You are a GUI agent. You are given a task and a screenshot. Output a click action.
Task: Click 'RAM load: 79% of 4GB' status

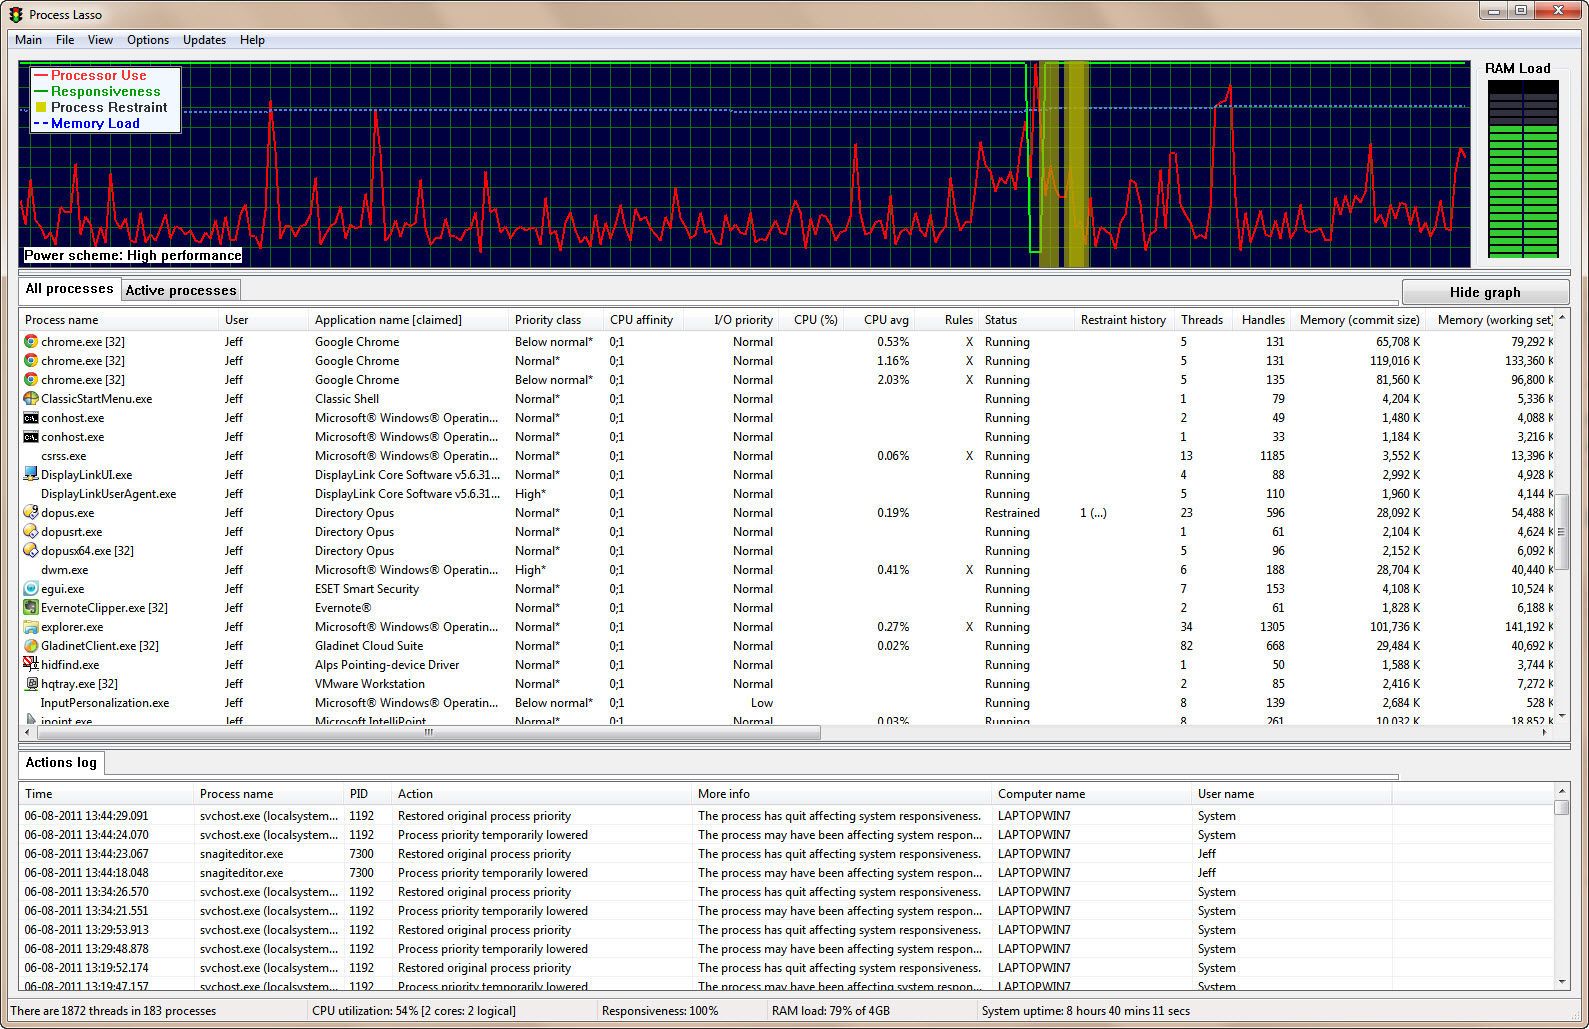pyautogui.click(x=831, y=1011)
